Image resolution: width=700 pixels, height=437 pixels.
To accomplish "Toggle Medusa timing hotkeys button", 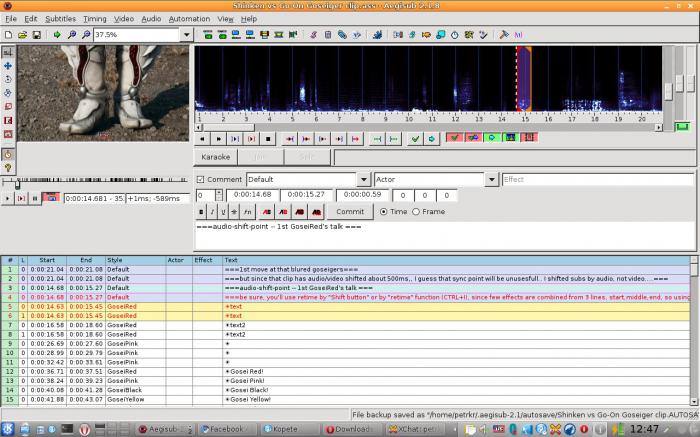I will click(x=529, y=137).
